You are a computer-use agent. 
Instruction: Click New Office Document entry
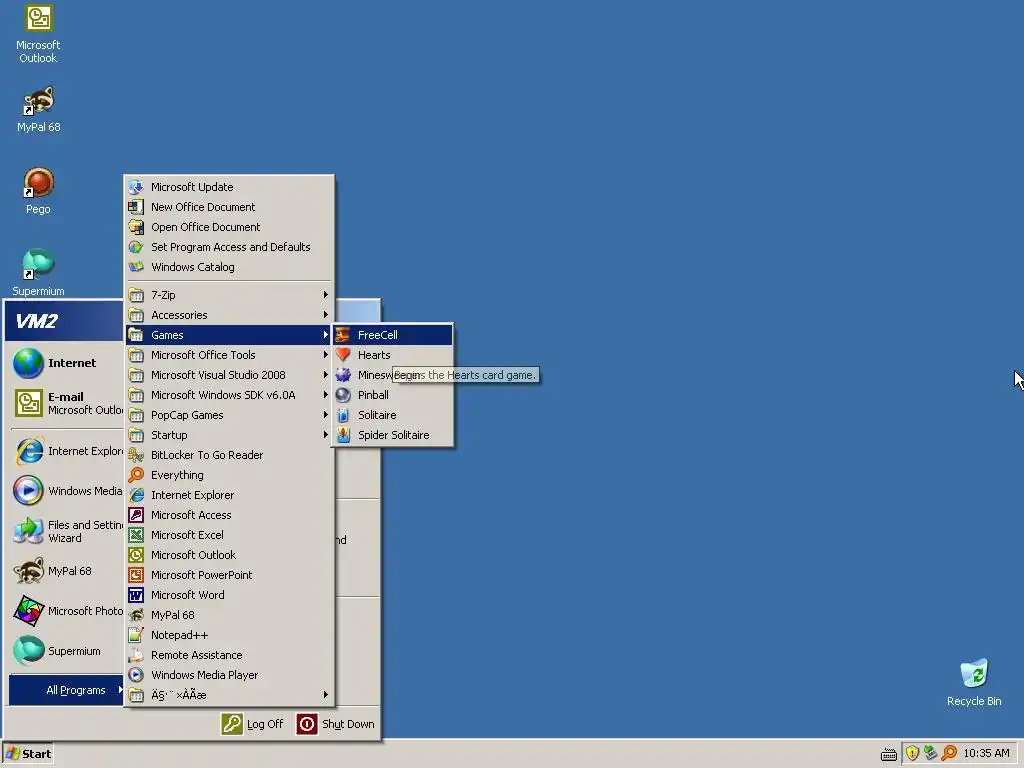coord(229,207)
